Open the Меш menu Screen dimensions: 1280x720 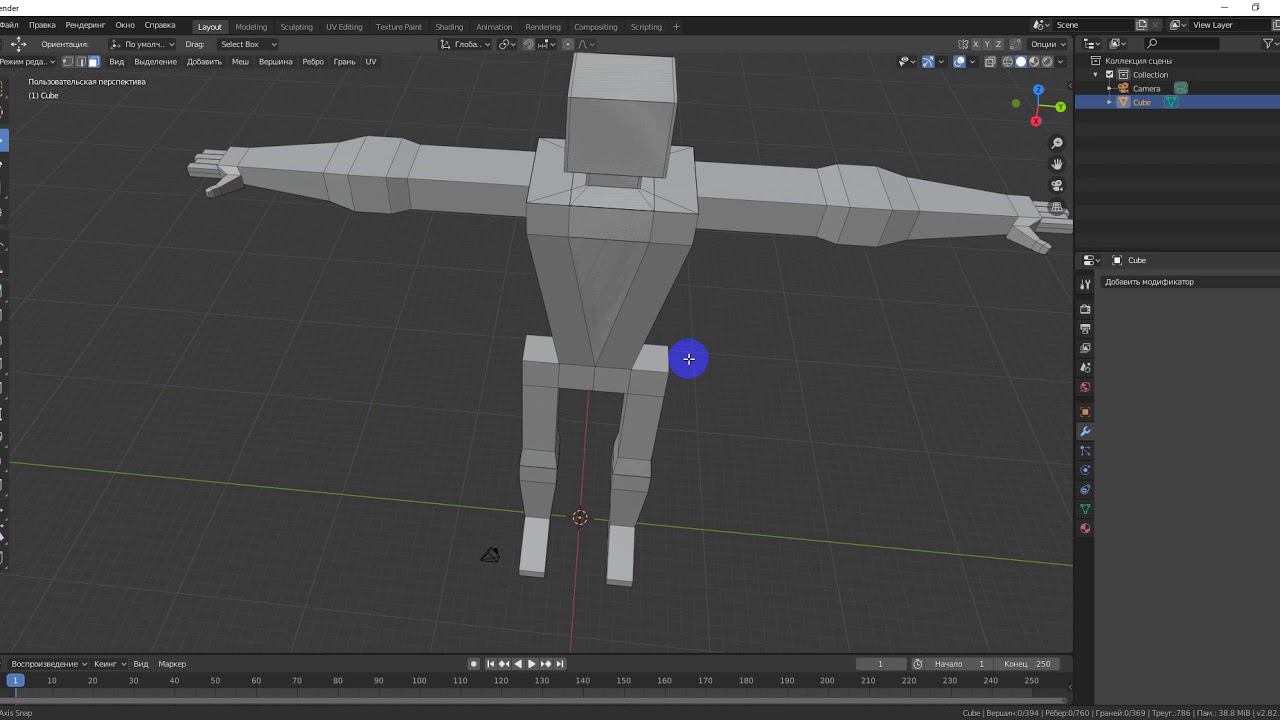[x=240, y=62]
